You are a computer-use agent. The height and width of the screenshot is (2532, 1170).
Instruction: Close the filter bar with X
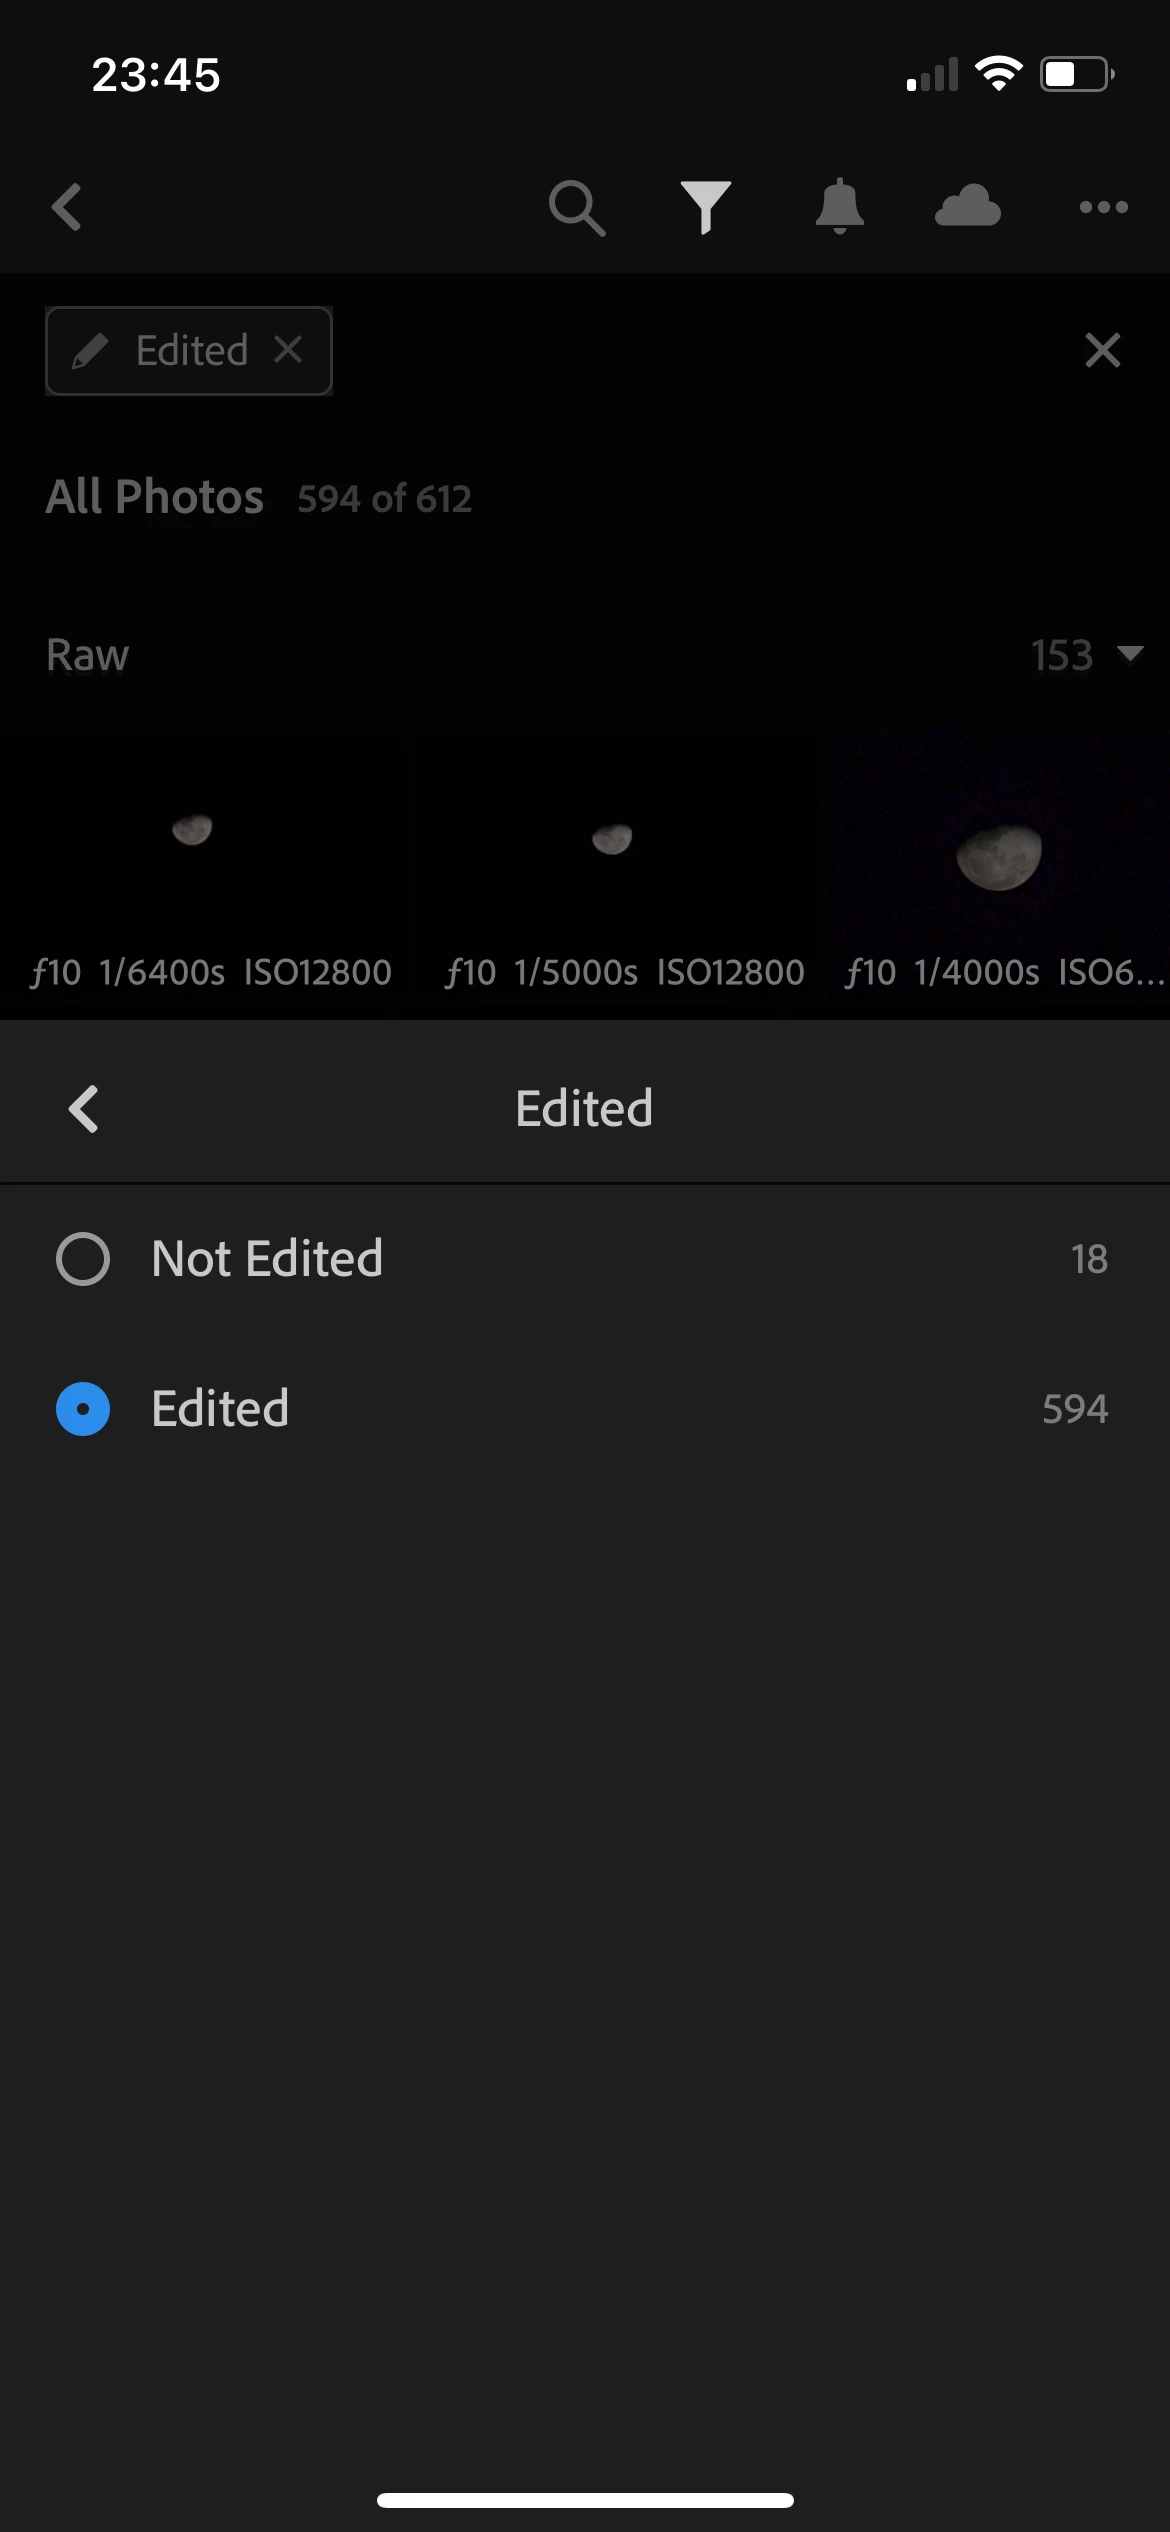1102,350
